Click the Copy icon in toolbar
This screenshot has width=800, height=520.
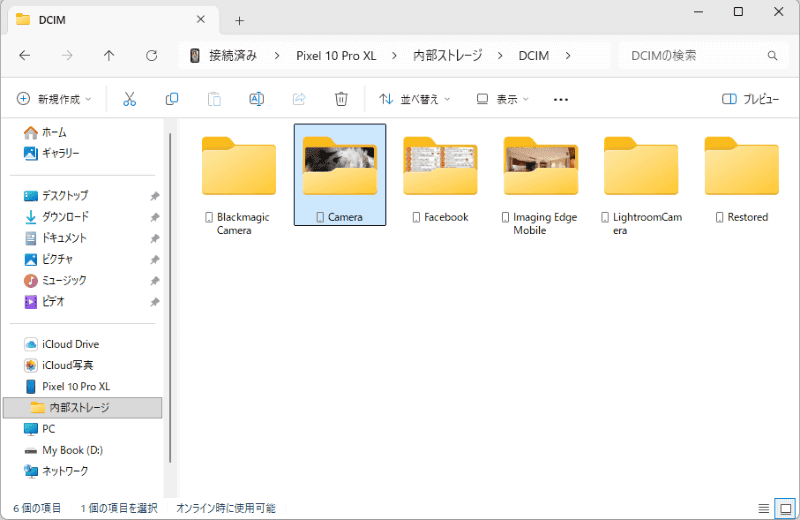pos(172,99)
